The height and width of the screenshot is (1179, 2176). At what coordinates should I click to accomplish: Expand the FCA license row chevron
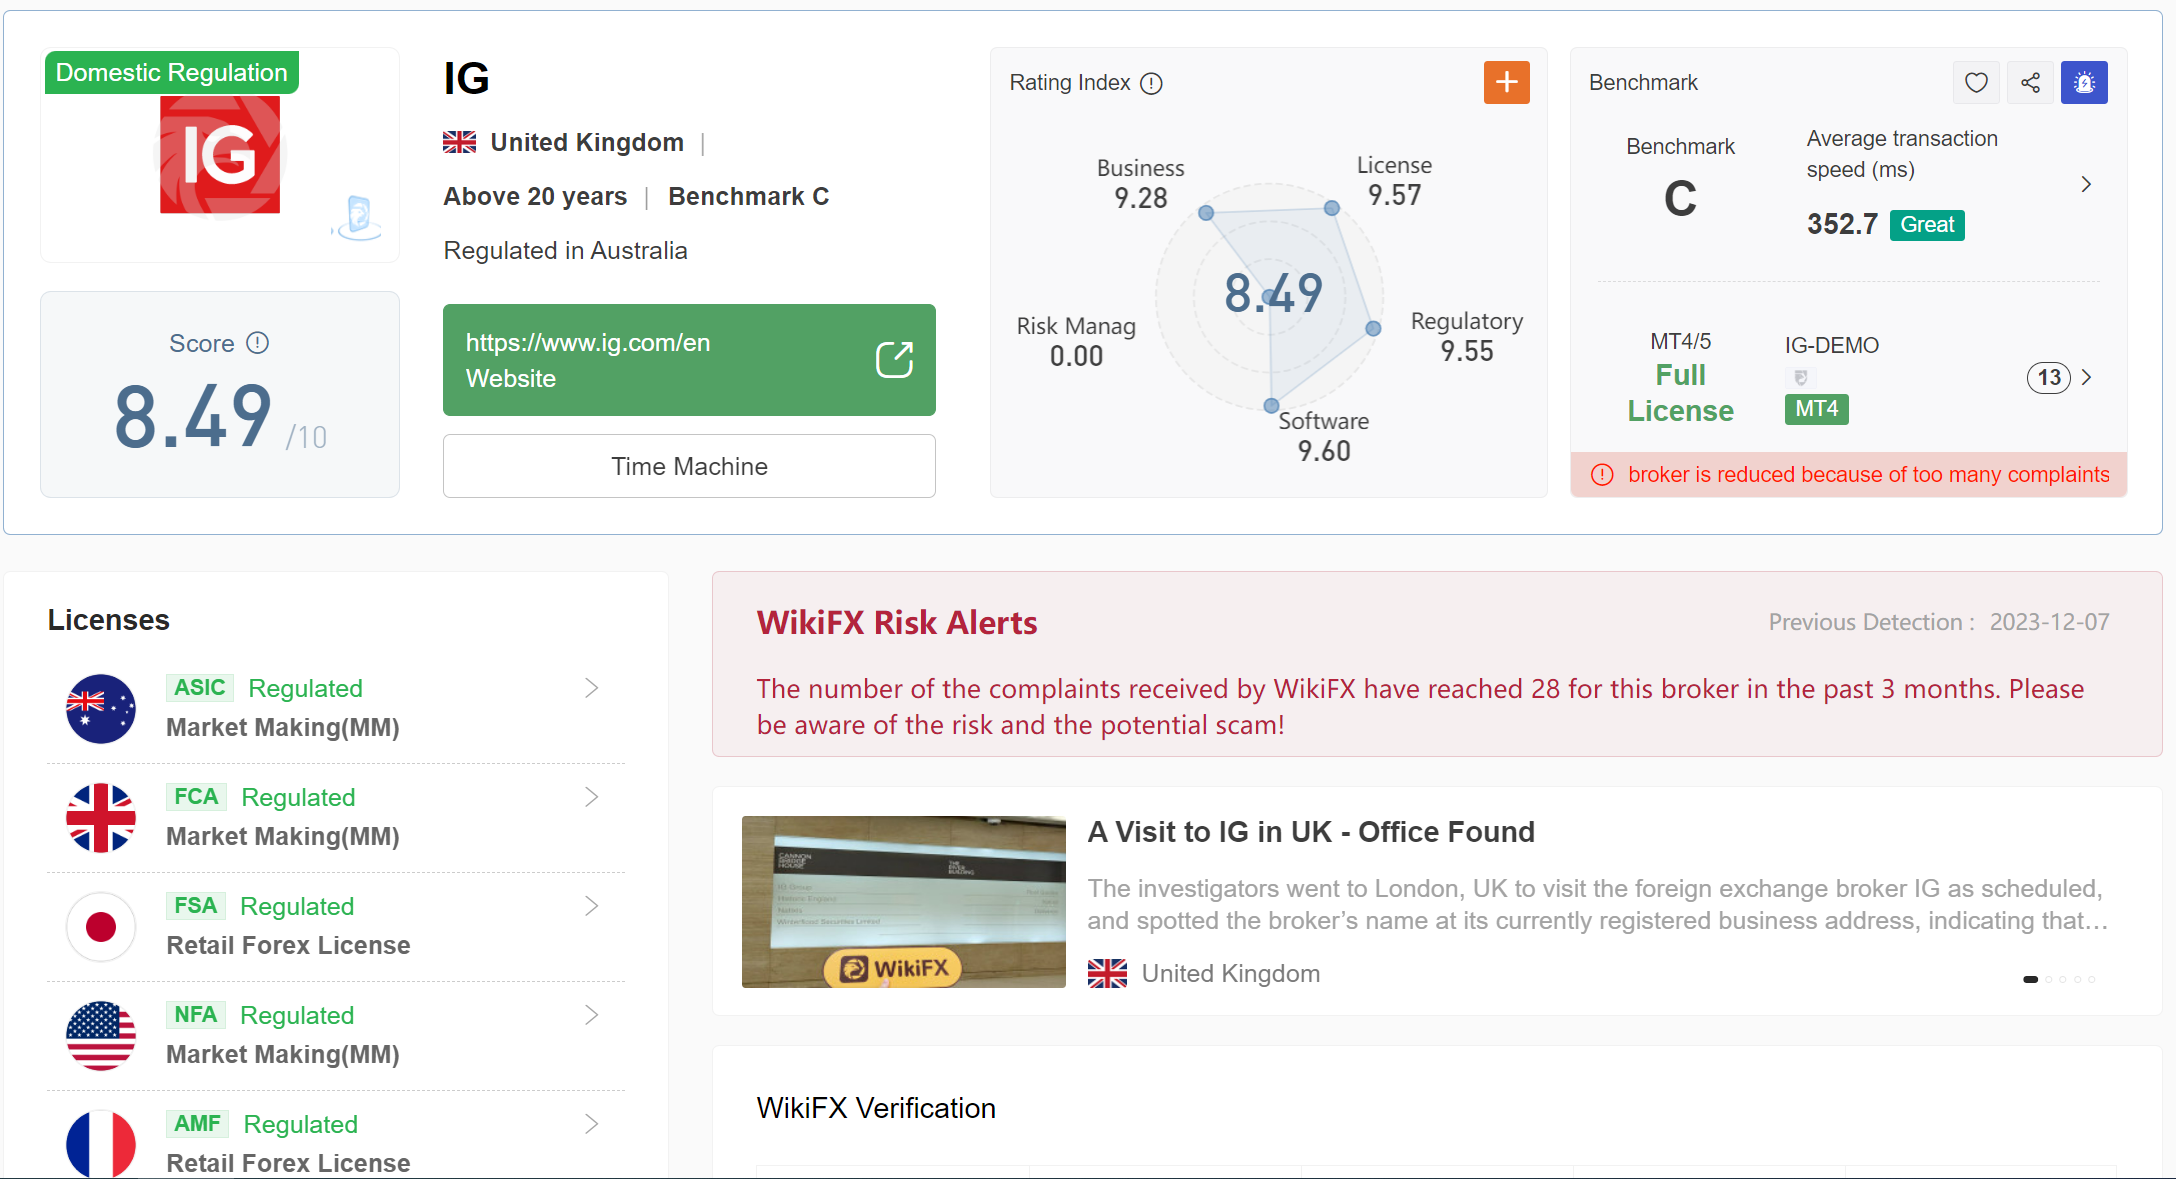tap(592, 797)
